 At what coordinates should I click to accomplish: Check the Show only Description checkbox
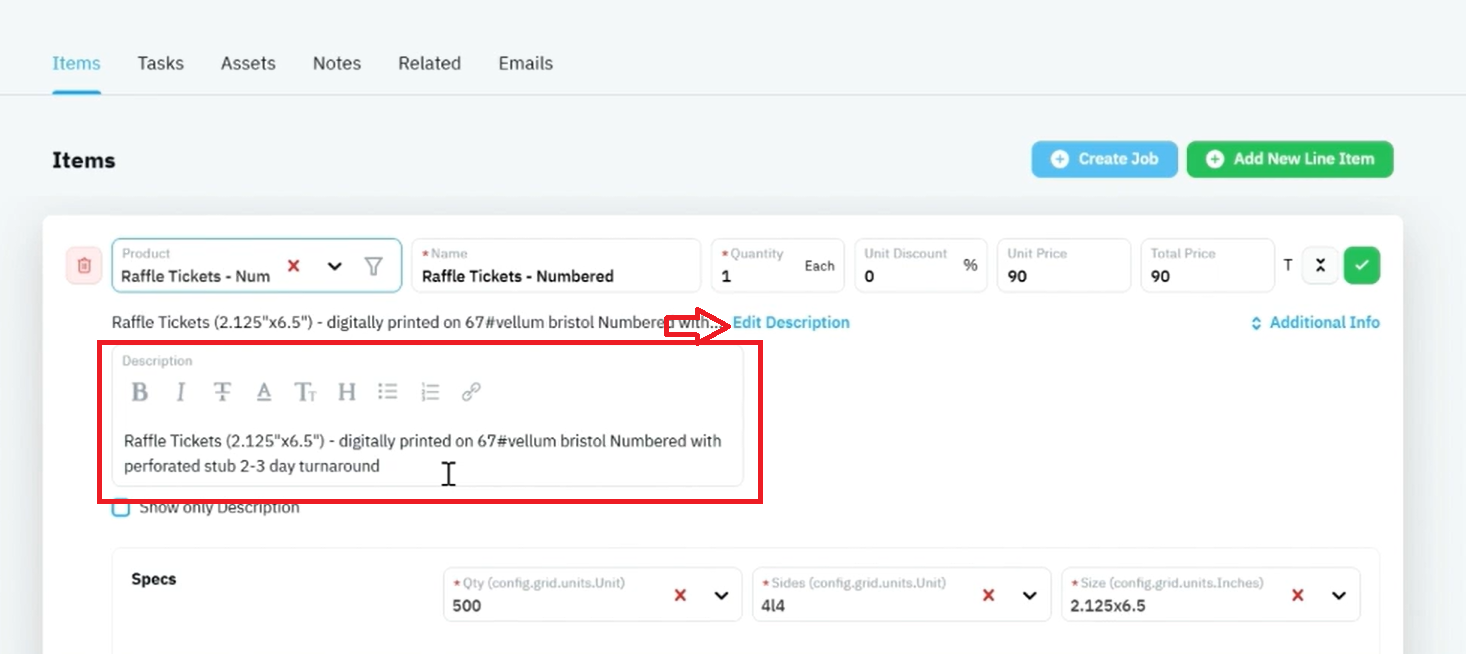121,508
